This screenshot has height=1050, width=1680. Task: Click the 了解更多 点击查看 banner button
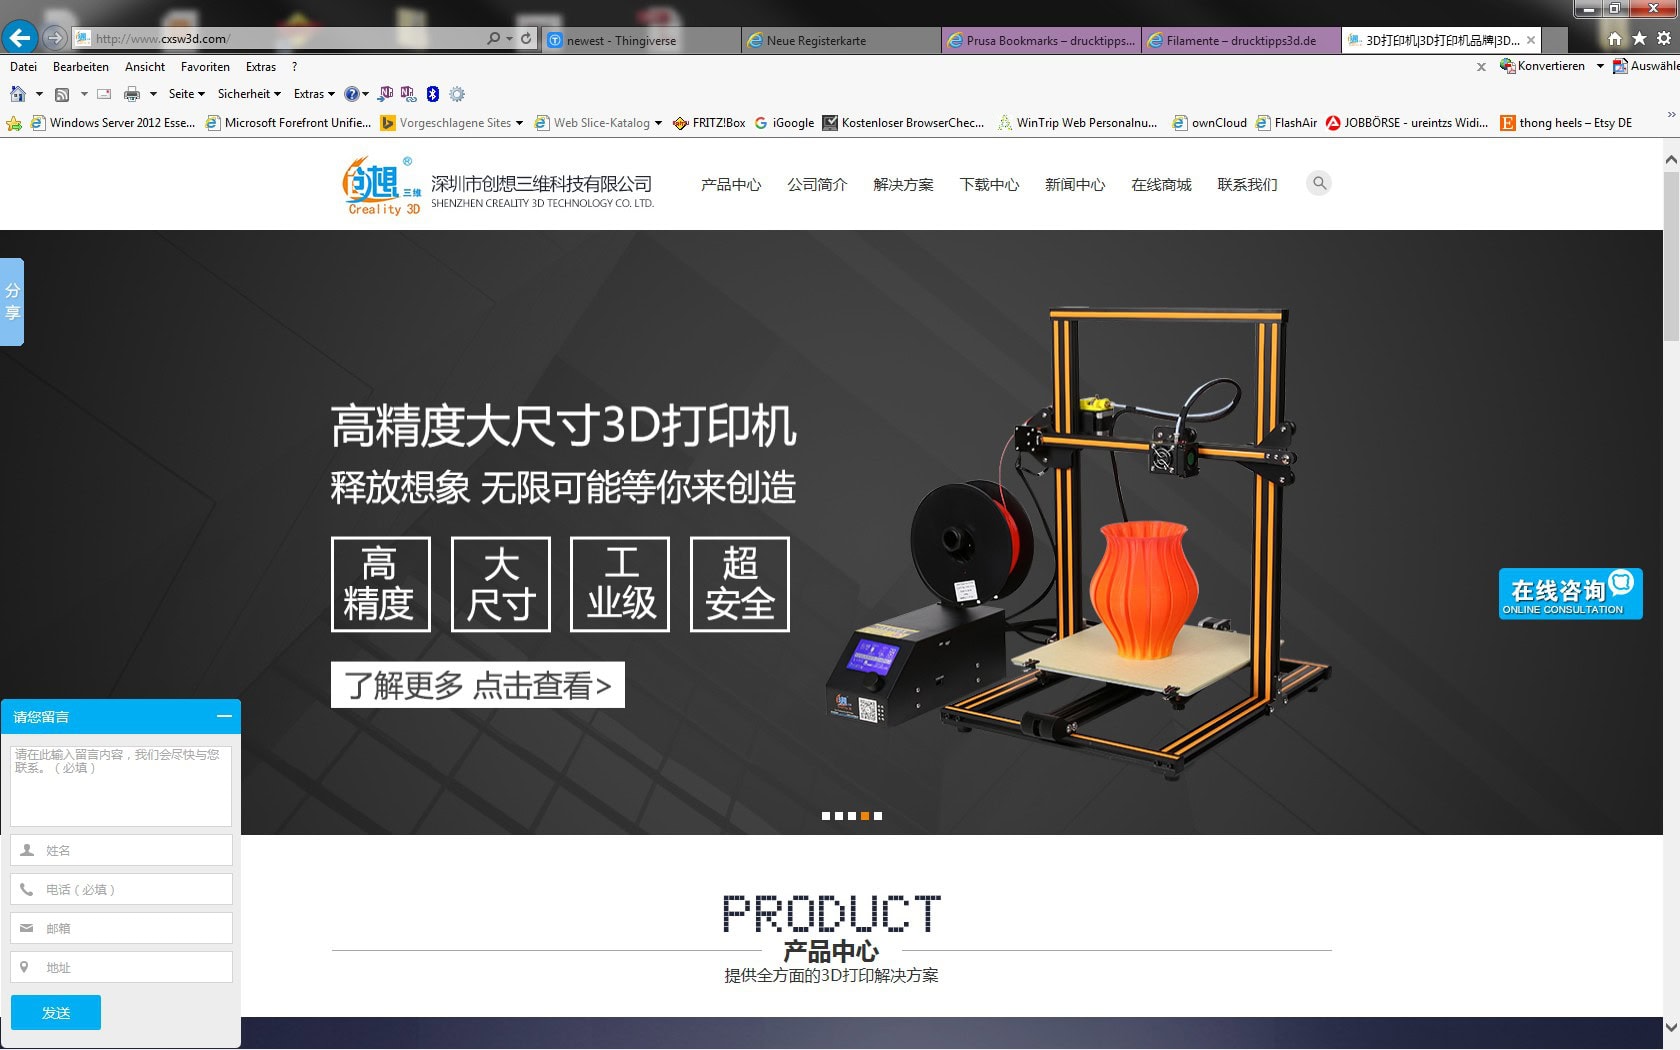pyautogui.click(x=477, y=685)
